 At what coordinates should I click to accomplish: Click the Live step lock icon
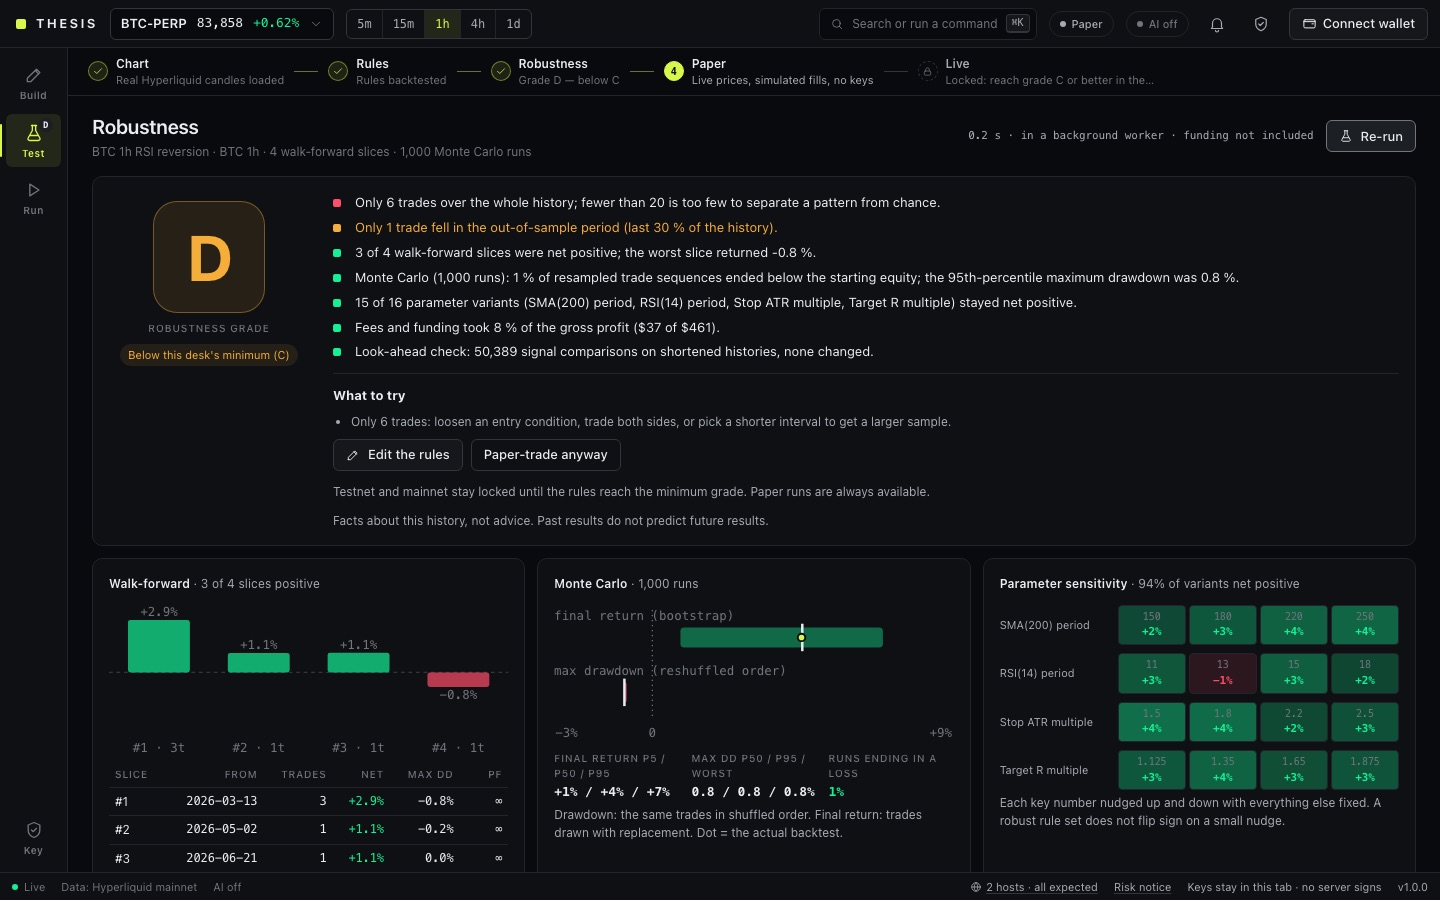pos(928,71)
